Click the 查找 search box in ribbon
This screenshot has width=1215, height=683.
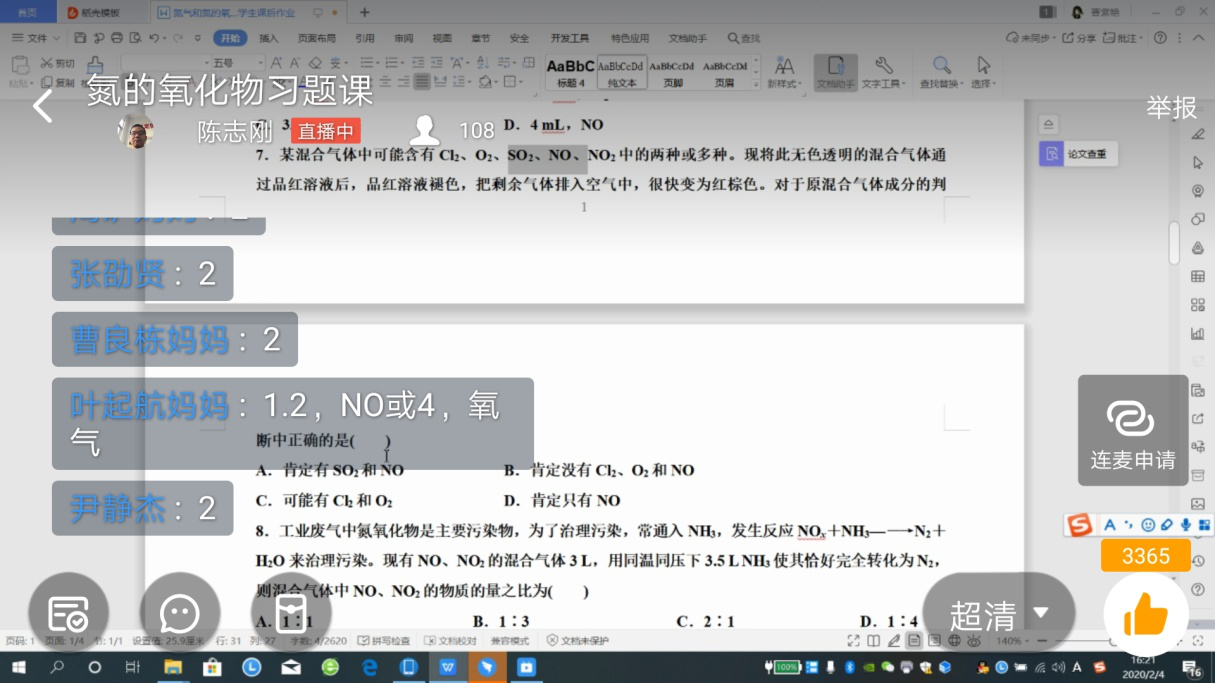744,38
